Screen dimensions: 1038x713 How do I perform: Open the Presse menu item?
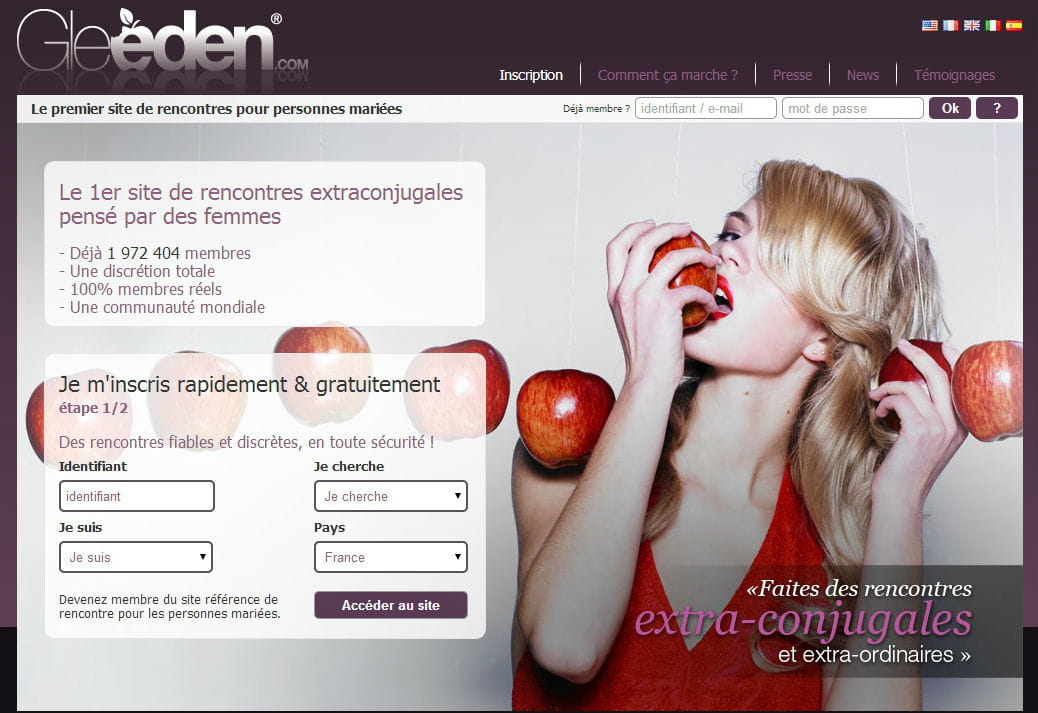tap(792, 75)
